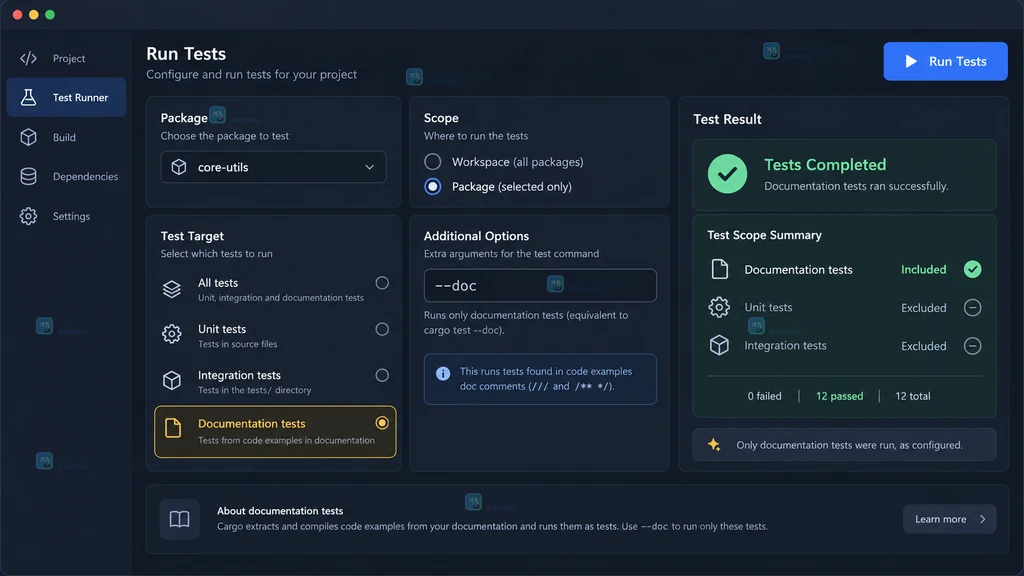Screen dimensions: 1024x576
Task: Click 'Only documentation tests were run' note
Action: [849, 445]
